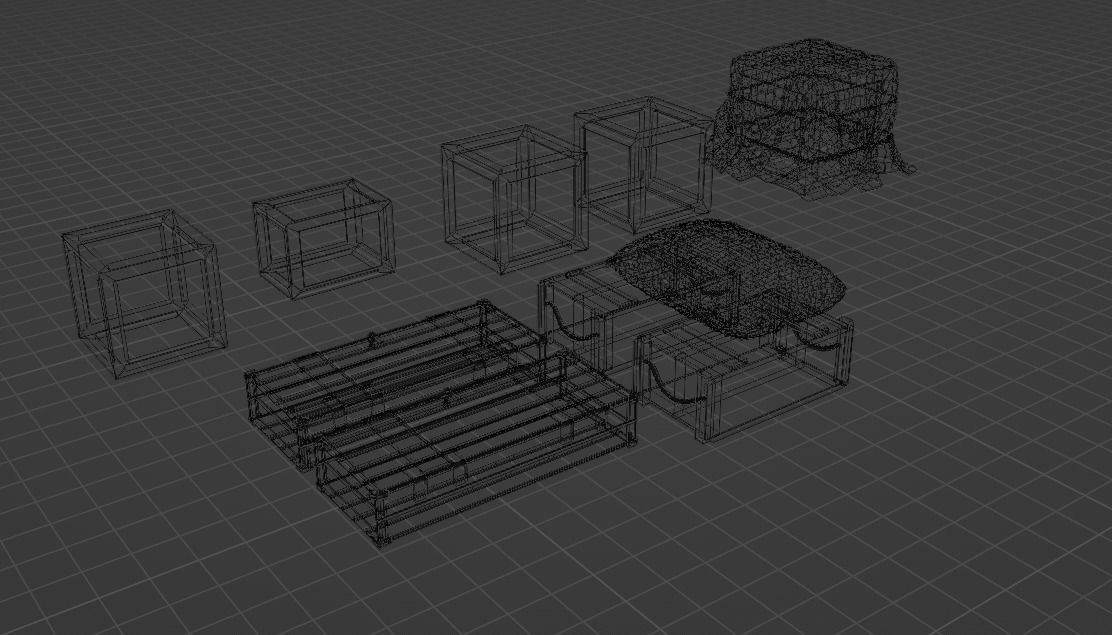Select the leftmost wireframe cube crate
The image size is (1112, 635).
coord(145,293)
